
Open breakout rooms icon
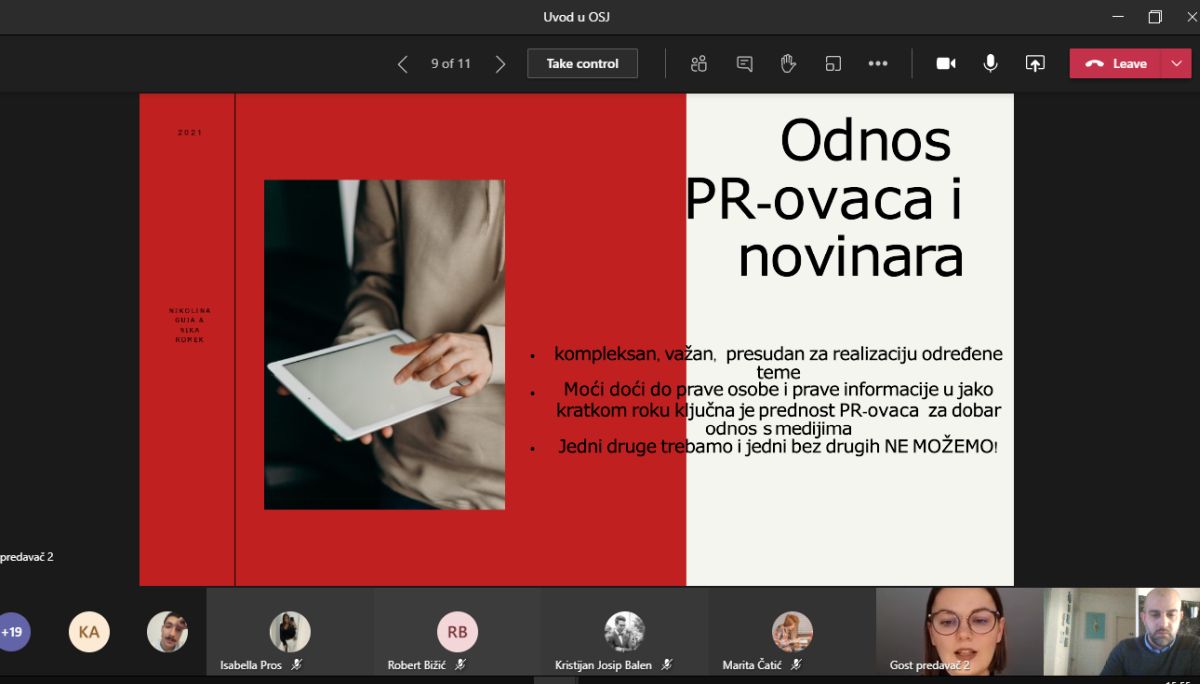[x=833, y=64]
